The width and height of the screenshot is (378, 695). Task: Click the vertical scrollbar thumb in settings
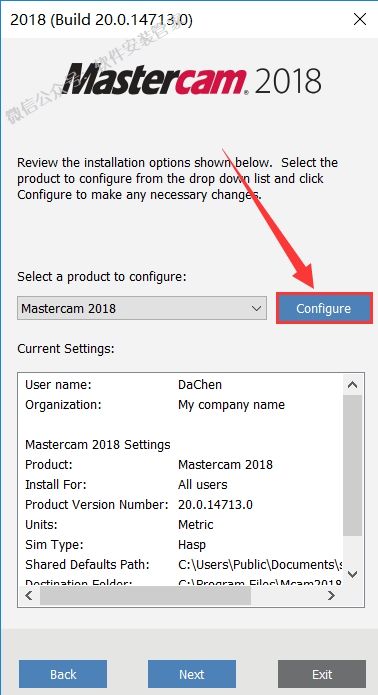tap(352, 465)
